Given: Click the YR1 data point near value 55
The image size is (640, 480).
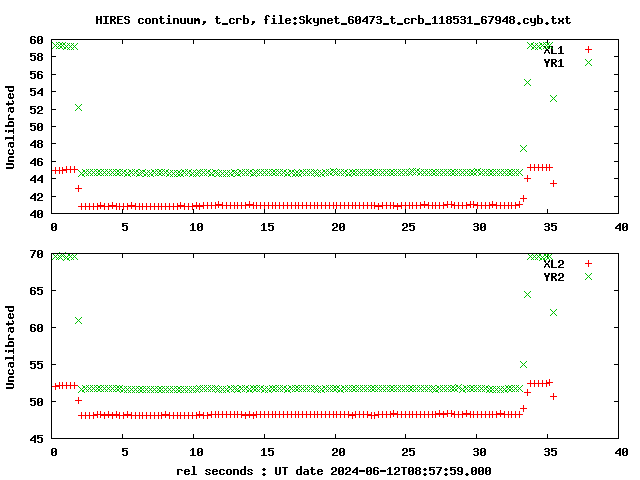Looking at the screenshot, I should click(x=527, y=82).
